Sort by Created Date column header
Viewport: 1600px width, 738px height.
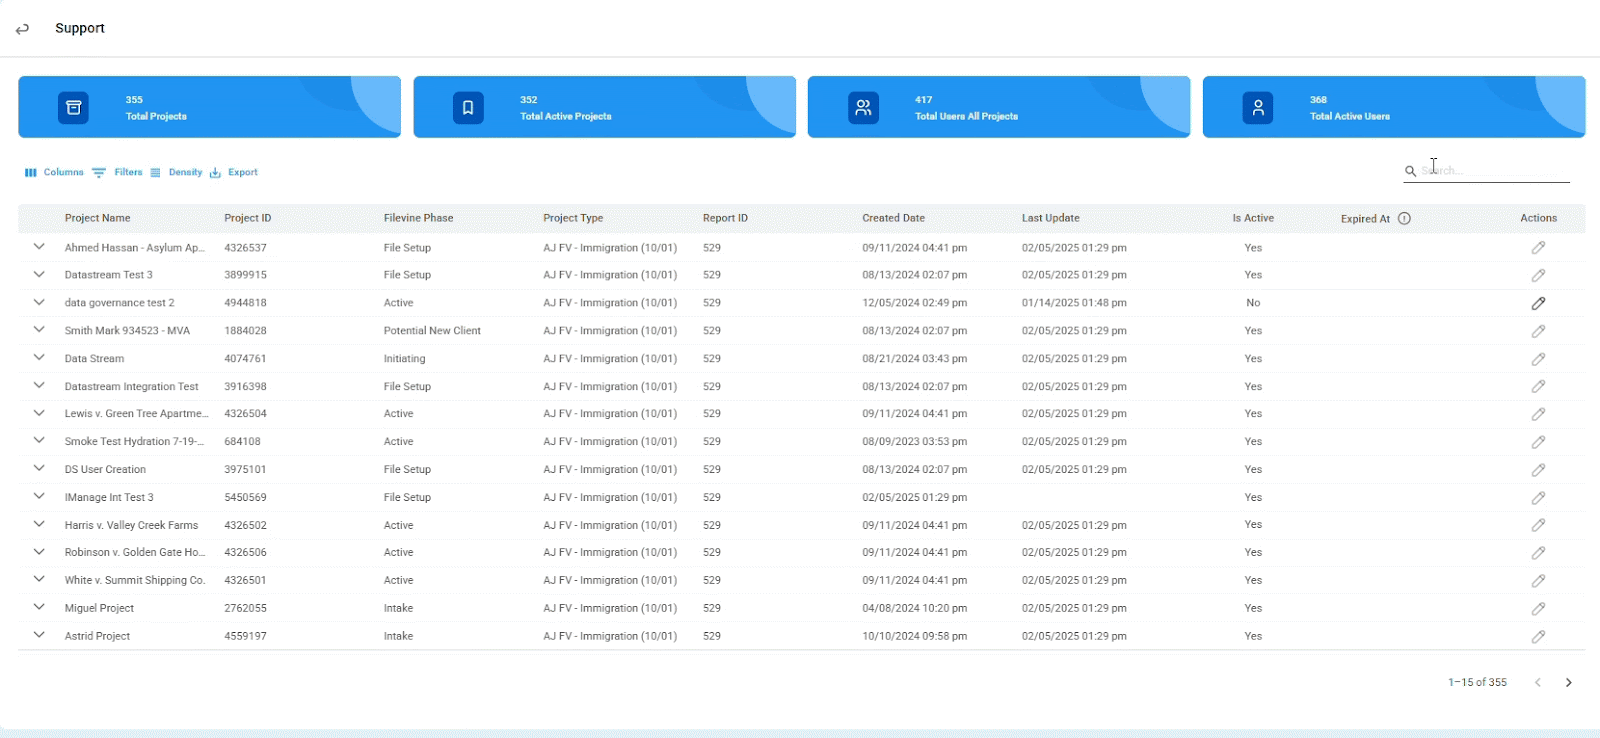[x=894, y=218]
